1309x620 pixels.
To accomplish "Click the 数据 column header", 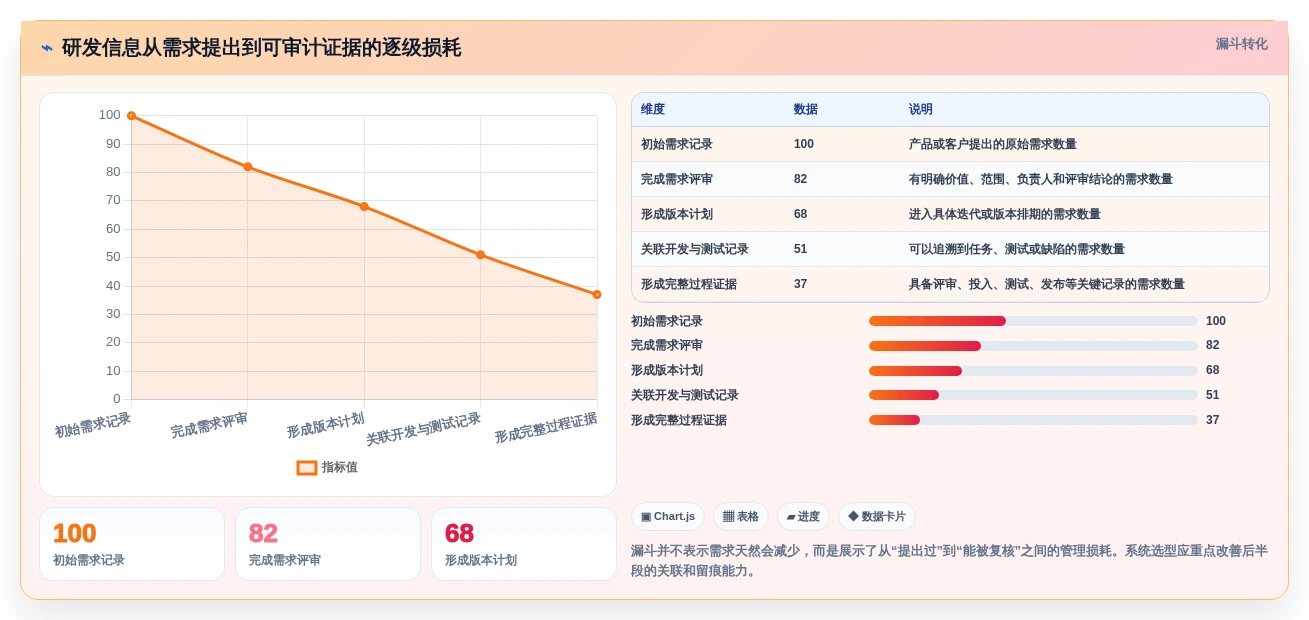I will [x=805, y=109].
